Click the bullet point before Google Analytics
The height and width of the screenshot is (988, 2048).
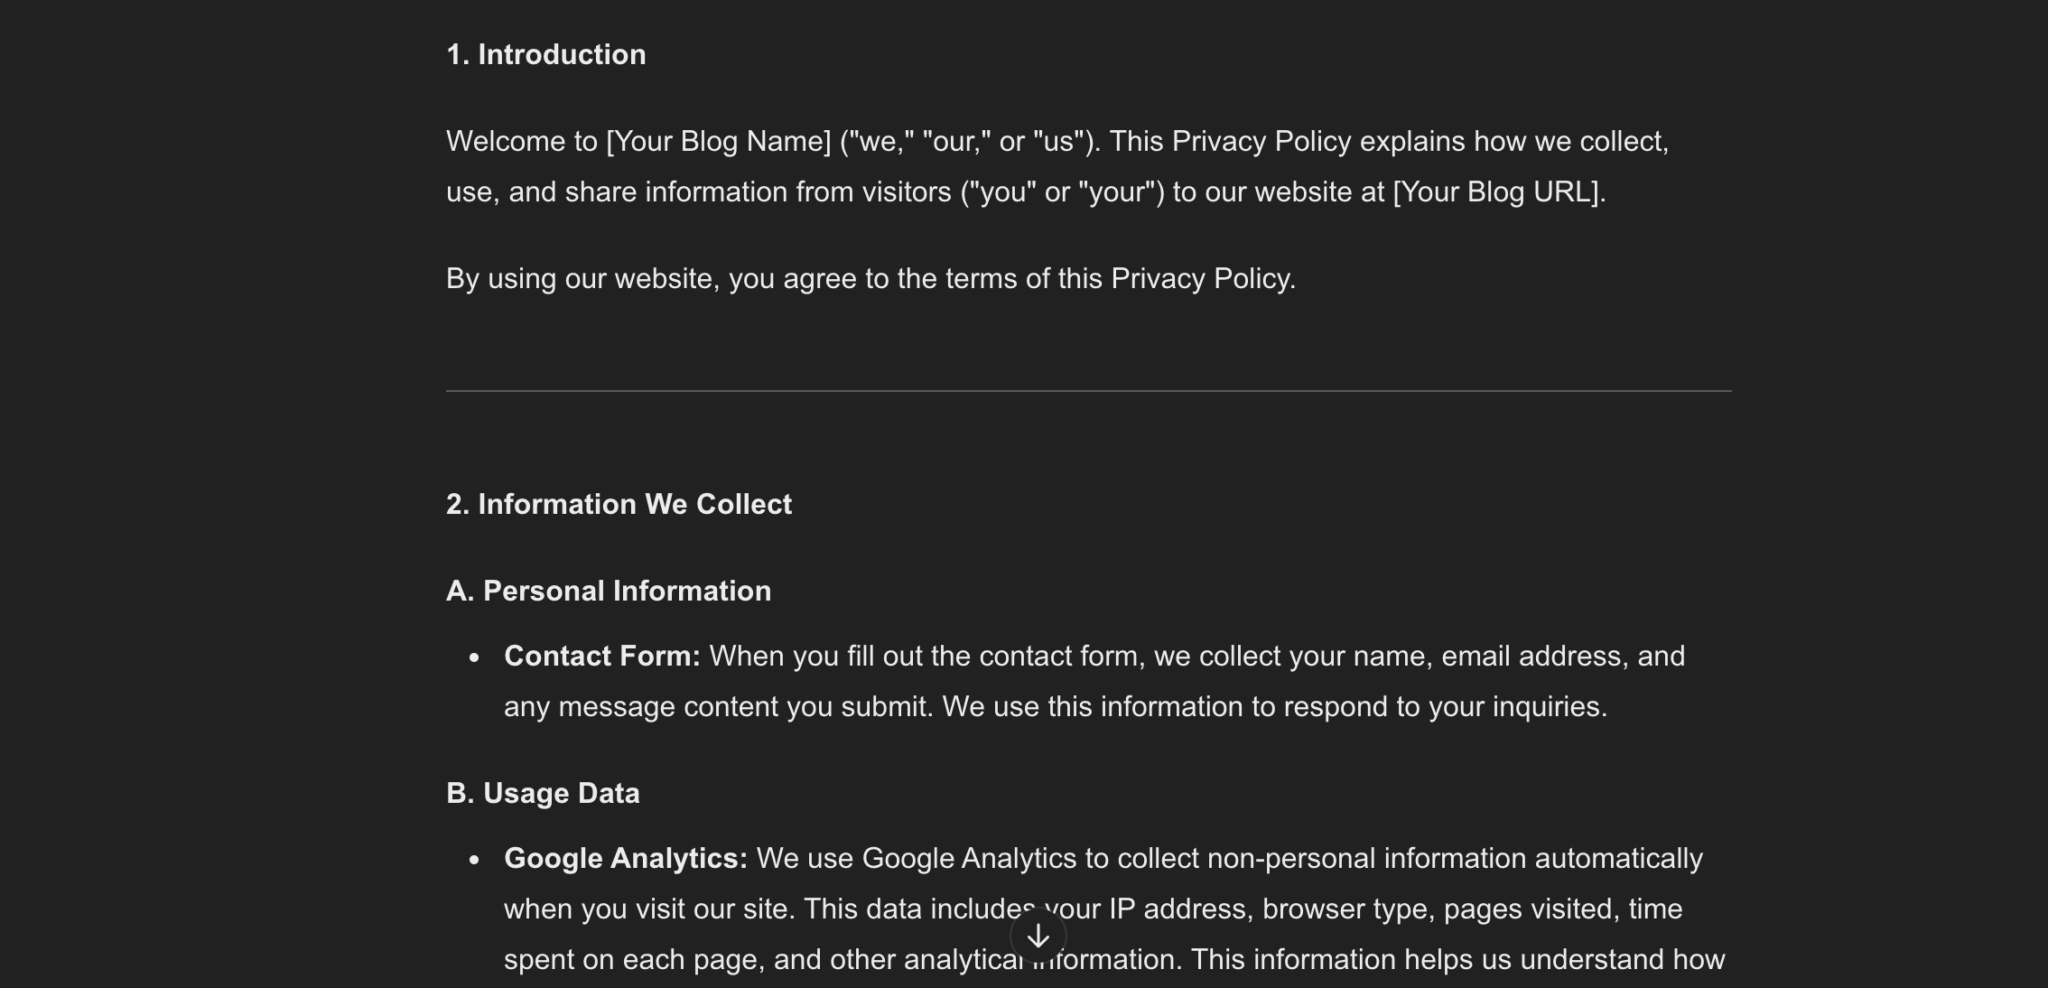pos(474,859)
